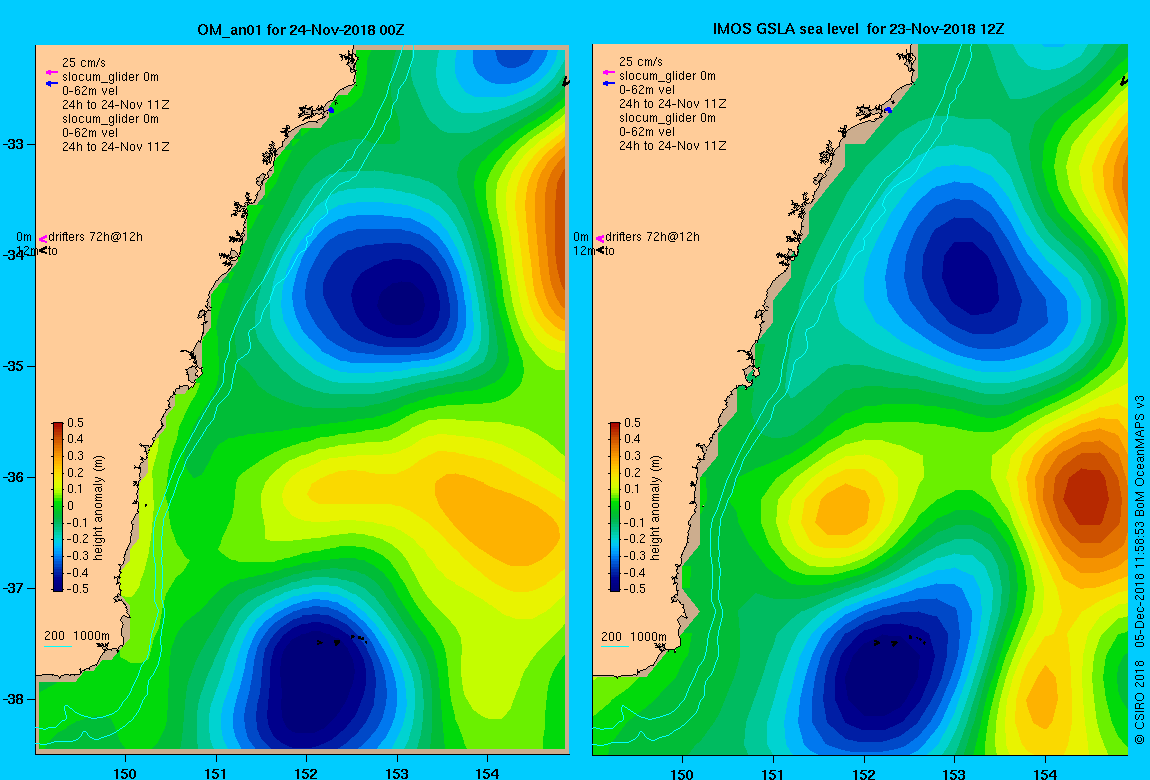Click latitude label '-36' on left axis
Screen dimensions: 1150x780
13,477
